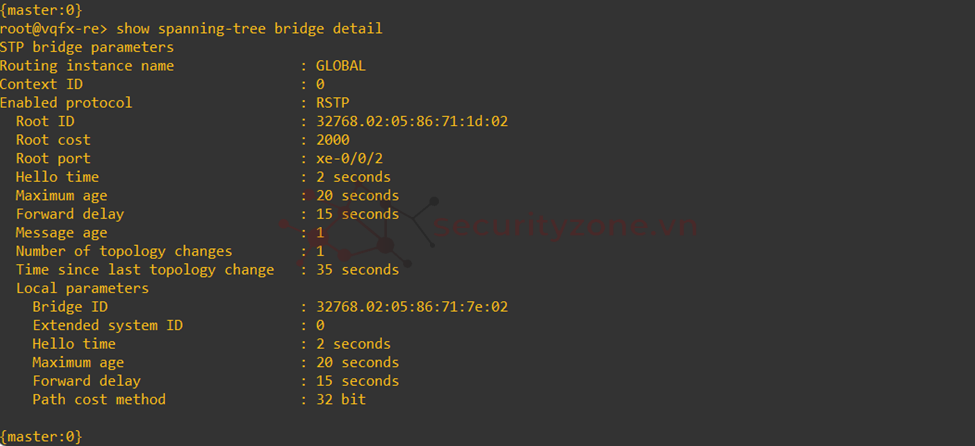The image size is (975, 446).
Task: Click the Bridge ID value ending 7e:02
Action: tap(412, 307)
